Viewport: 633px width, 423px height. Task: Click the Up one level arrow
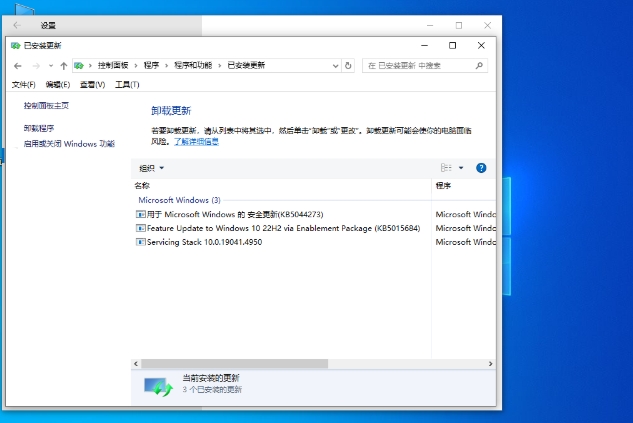point(63,65)
